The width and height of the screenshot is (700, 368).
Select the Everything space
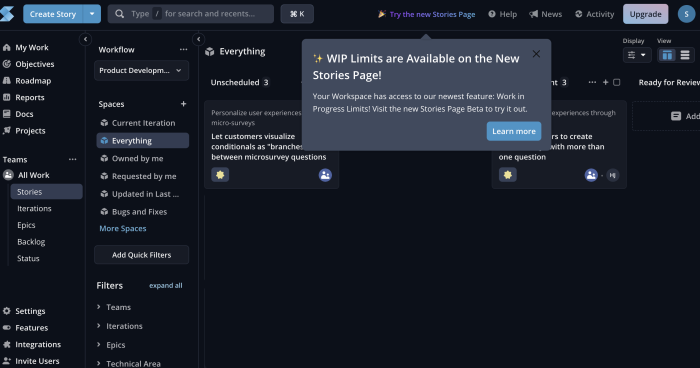(142, 141)
